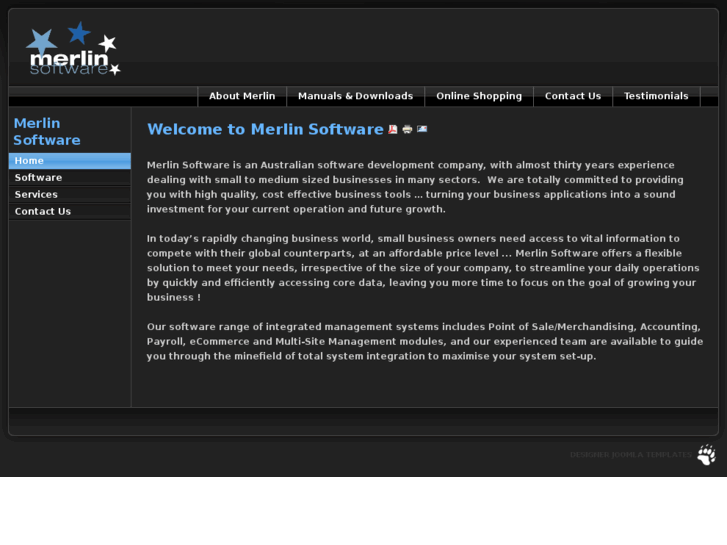727x545 pixels.
Task: Open Services in the sidebar menu
Action: pyautogui.click(x=70, y=194)
